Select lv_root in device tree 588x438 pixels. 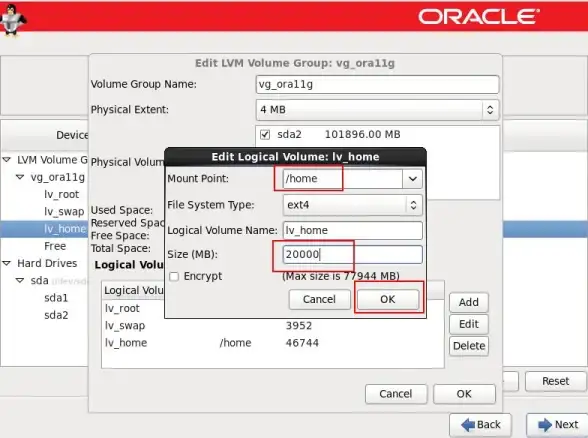[62, 194]
